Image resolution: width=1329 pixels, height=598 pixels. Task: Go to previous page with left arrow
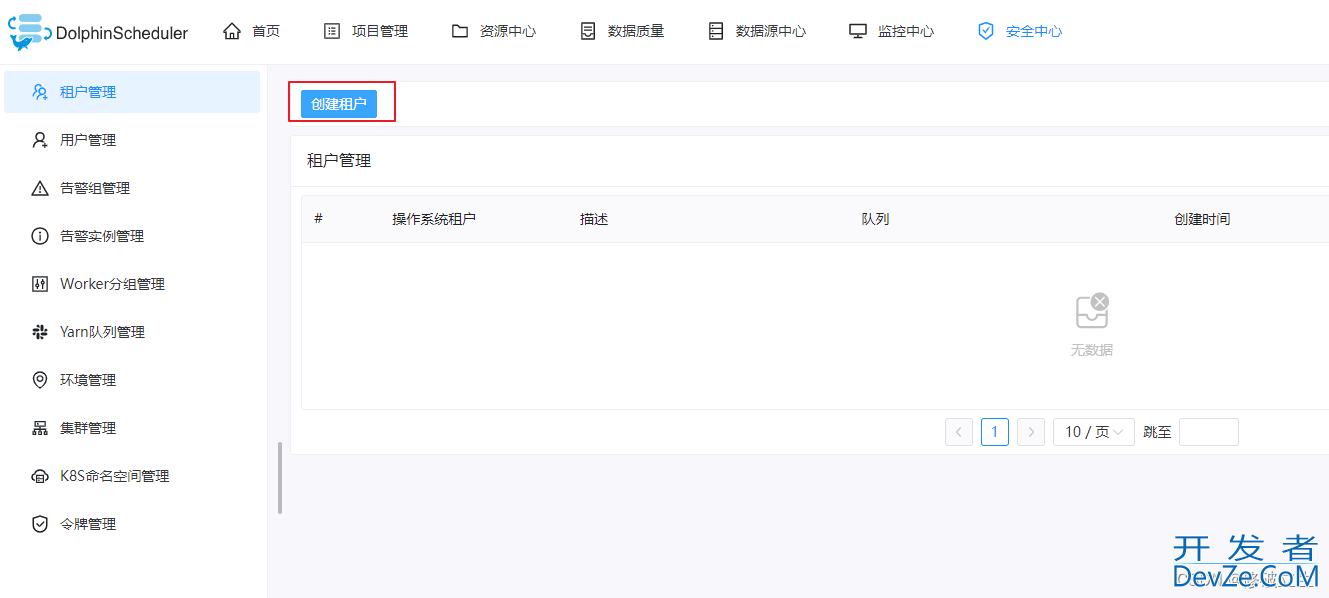pos(959,432)
